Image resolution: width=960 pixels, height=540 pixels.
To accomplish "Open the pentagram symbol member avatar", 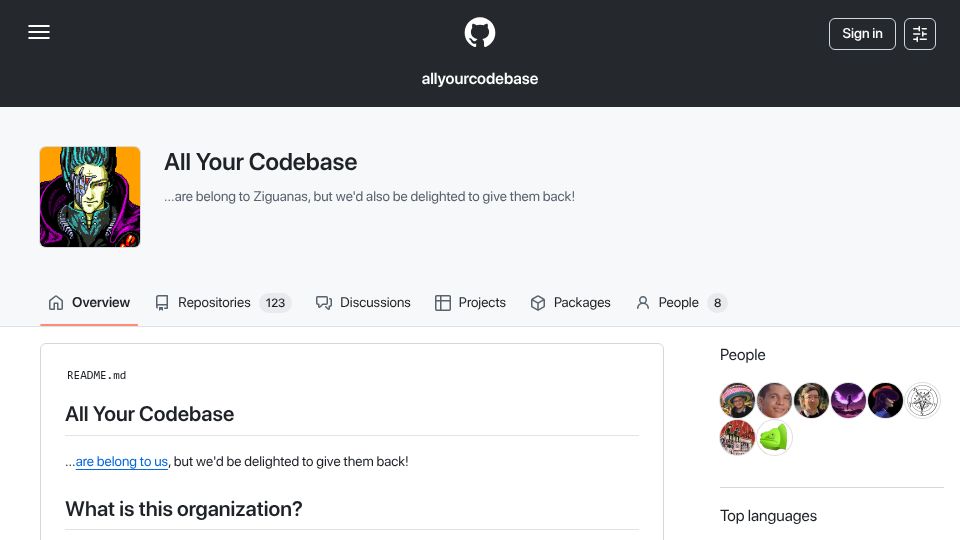I will tap(922, 400).
